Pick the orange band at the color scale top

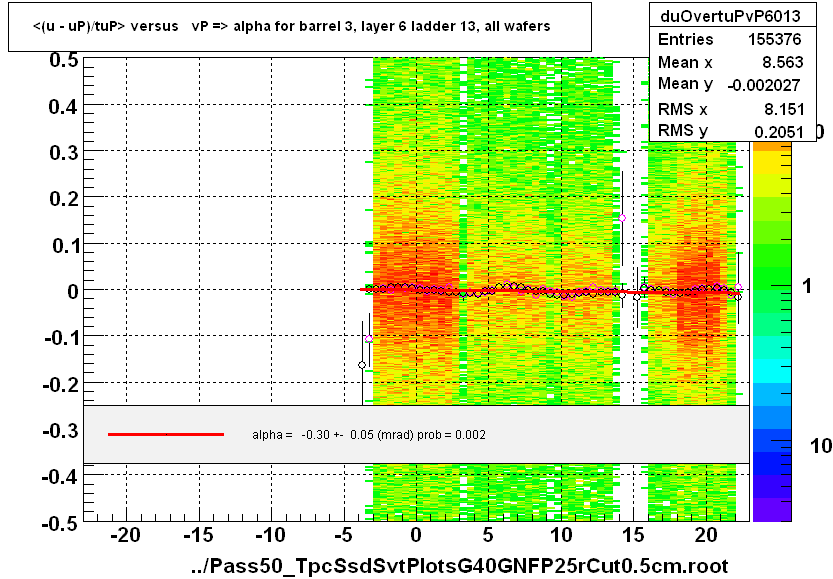pyautogui.click(x=772, y=147)
